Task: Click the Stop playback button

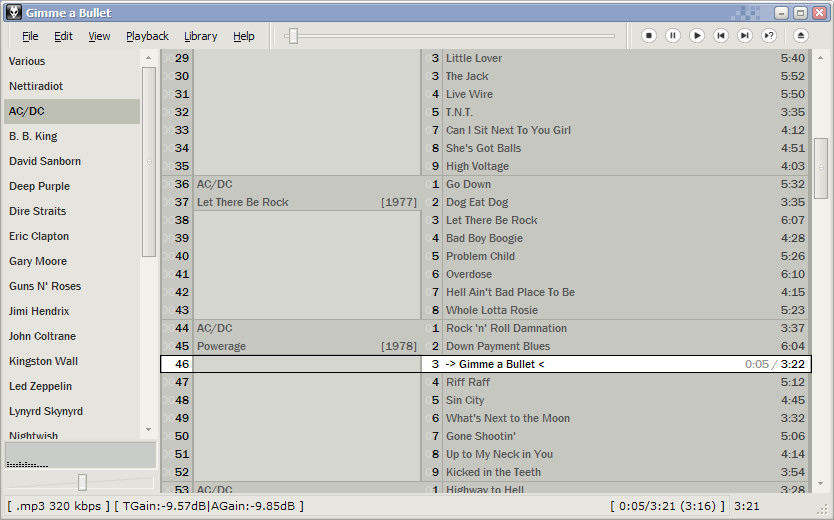Action: tap(648, 36)
